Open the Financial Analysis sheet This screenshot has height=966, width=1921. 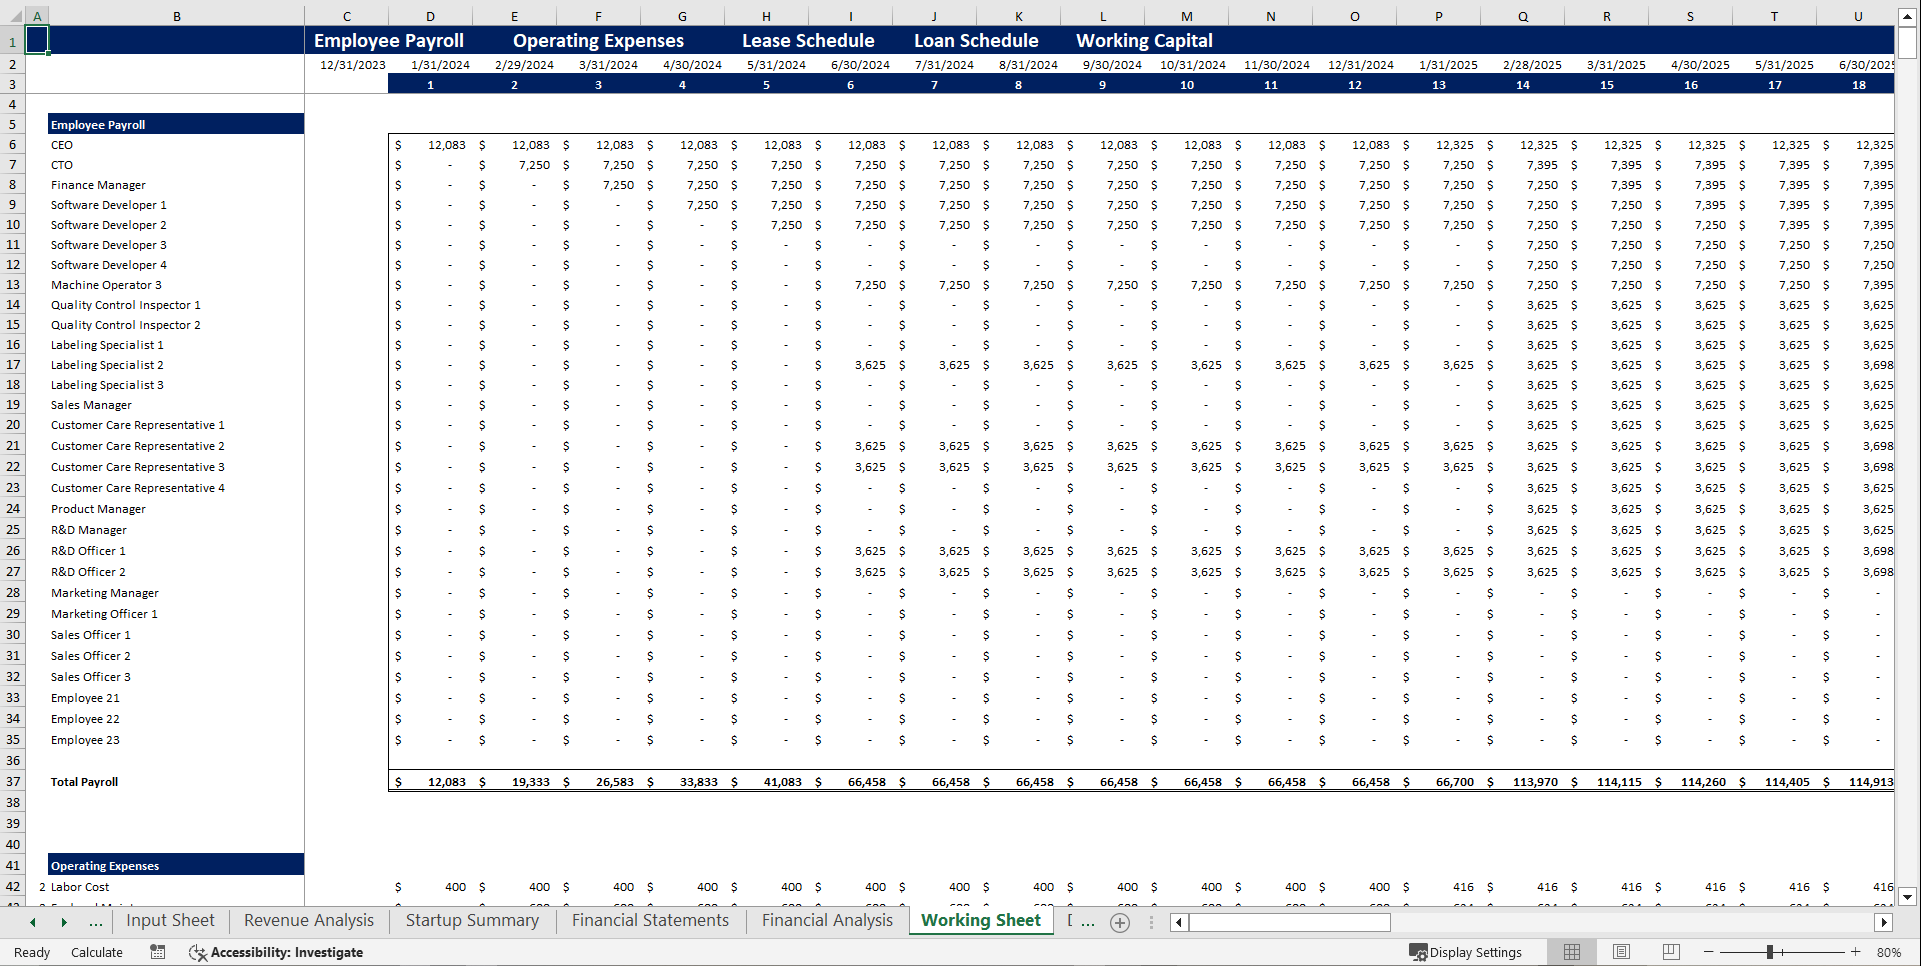[x=826, y=920]
